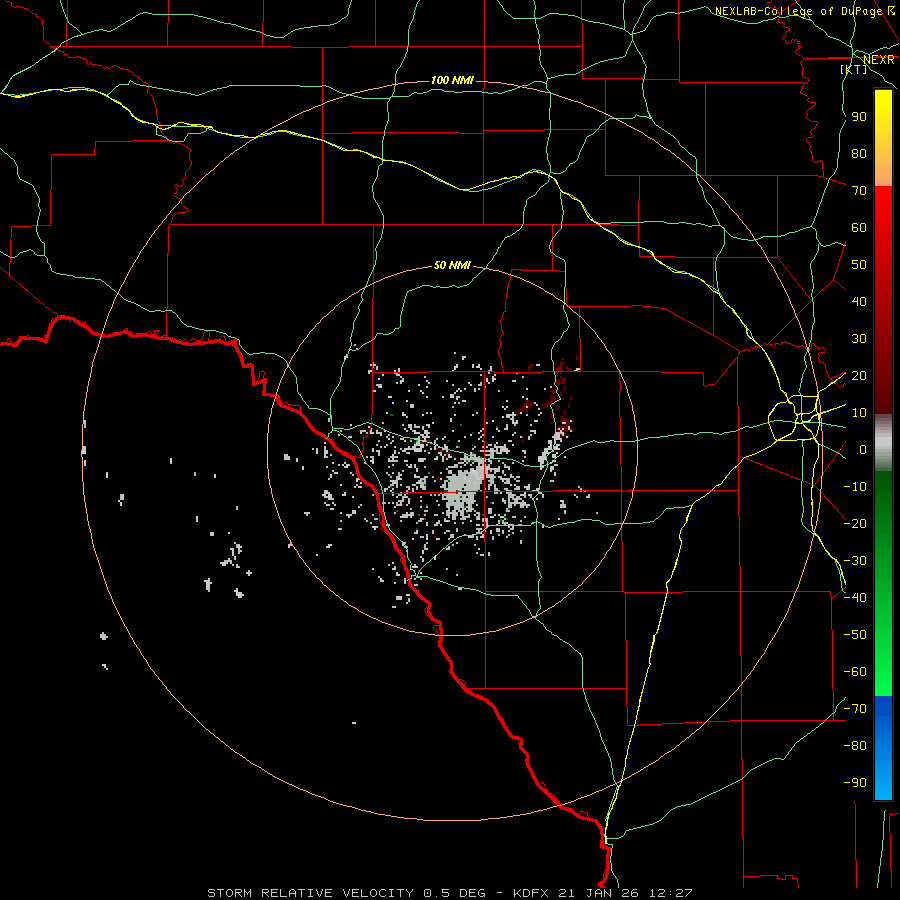Click the 50 value on the velocity scale
The width and height of the screenshot is (900, 900).
(x=859, y=265)
